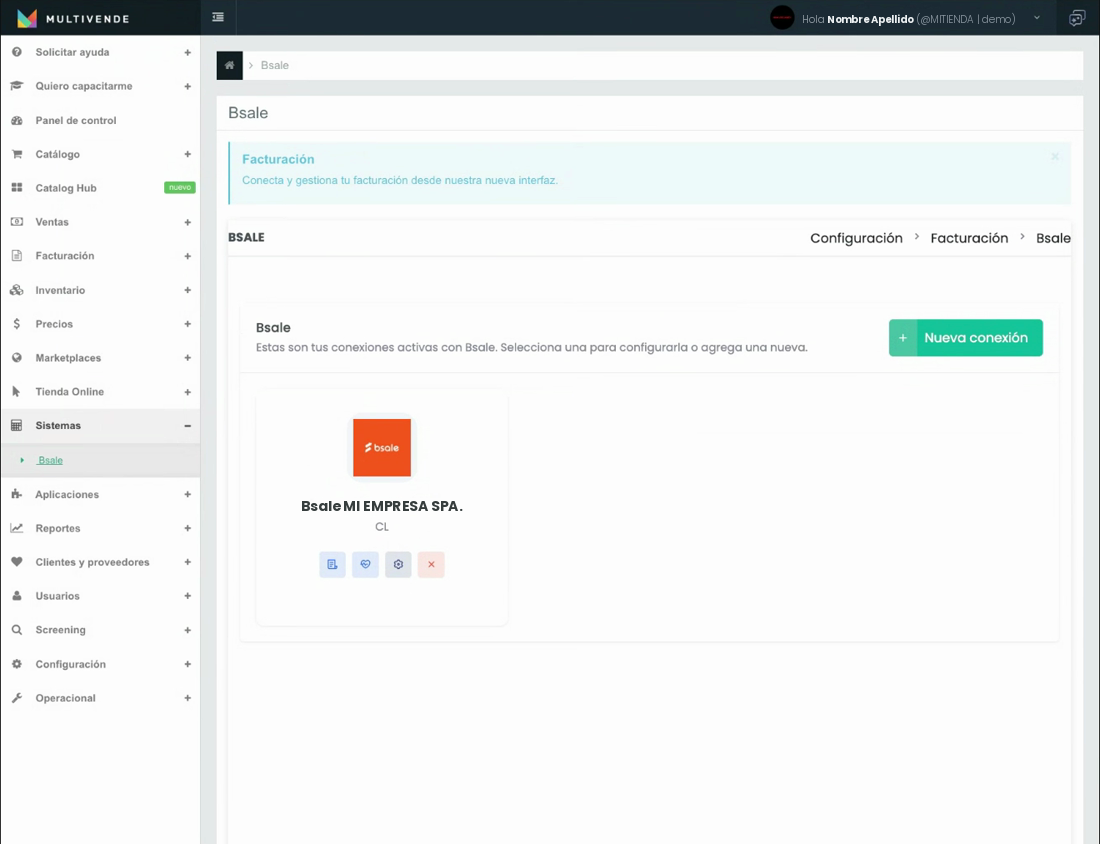The image size is (1100, 844).
Task: Click grid icon for Catalog Hub
Action: [x=17, y=187]
